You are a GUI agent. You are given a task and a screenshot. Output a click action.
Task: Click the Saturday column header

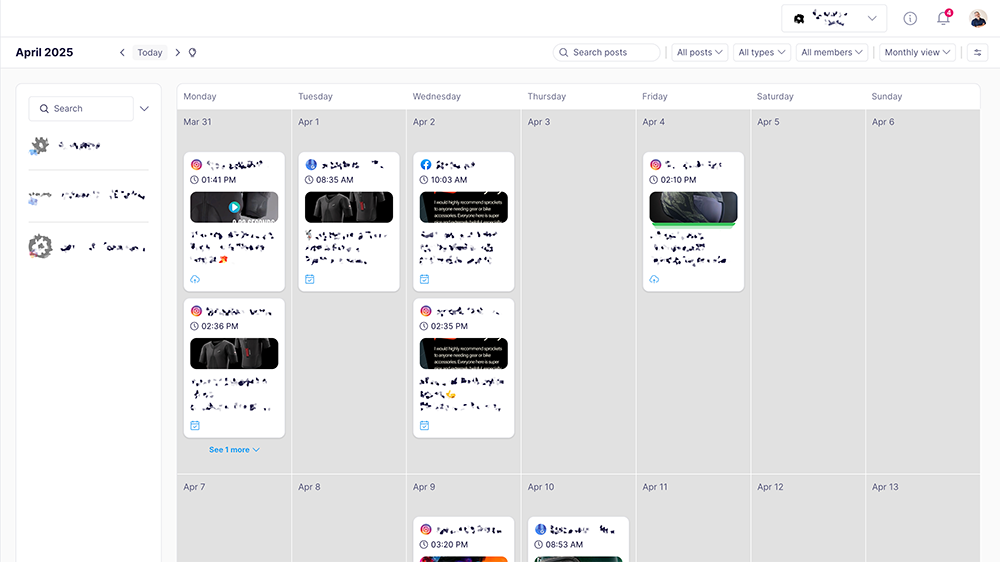pyautogui.click(x=775, y=96)
